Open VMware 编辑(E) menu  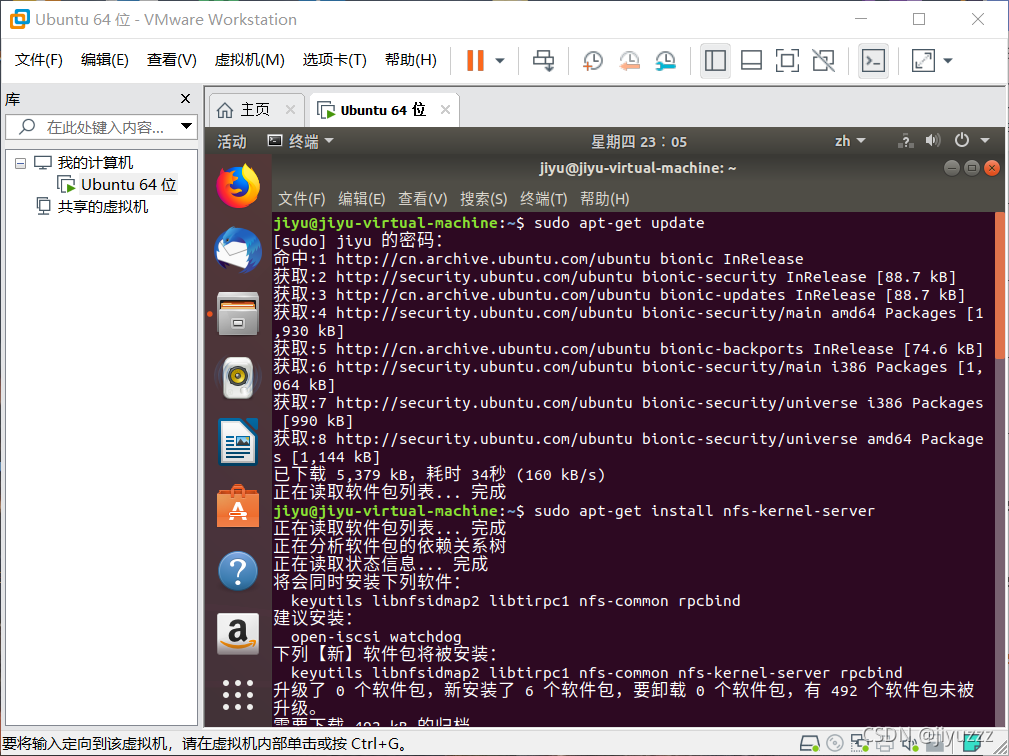(x=104, y=60)
